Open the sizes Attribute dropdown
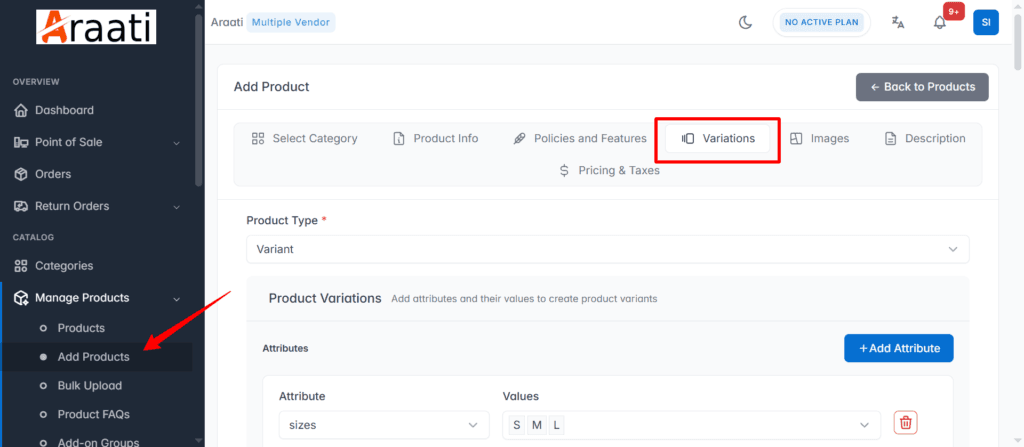This screenshot has height=447, width=1024. tap(384, 425)
